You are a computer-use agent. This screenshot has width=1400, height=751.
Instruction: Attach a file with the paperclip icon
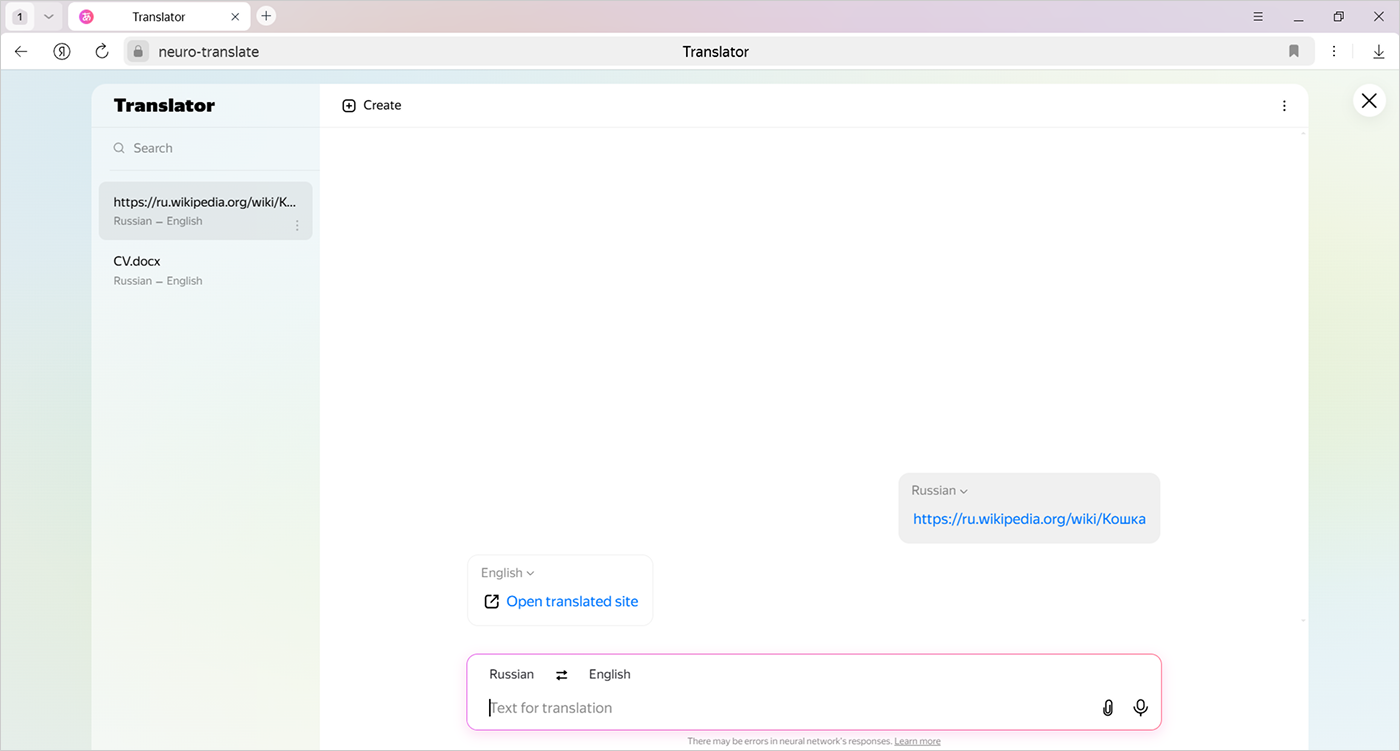[x=1107, y=707]
